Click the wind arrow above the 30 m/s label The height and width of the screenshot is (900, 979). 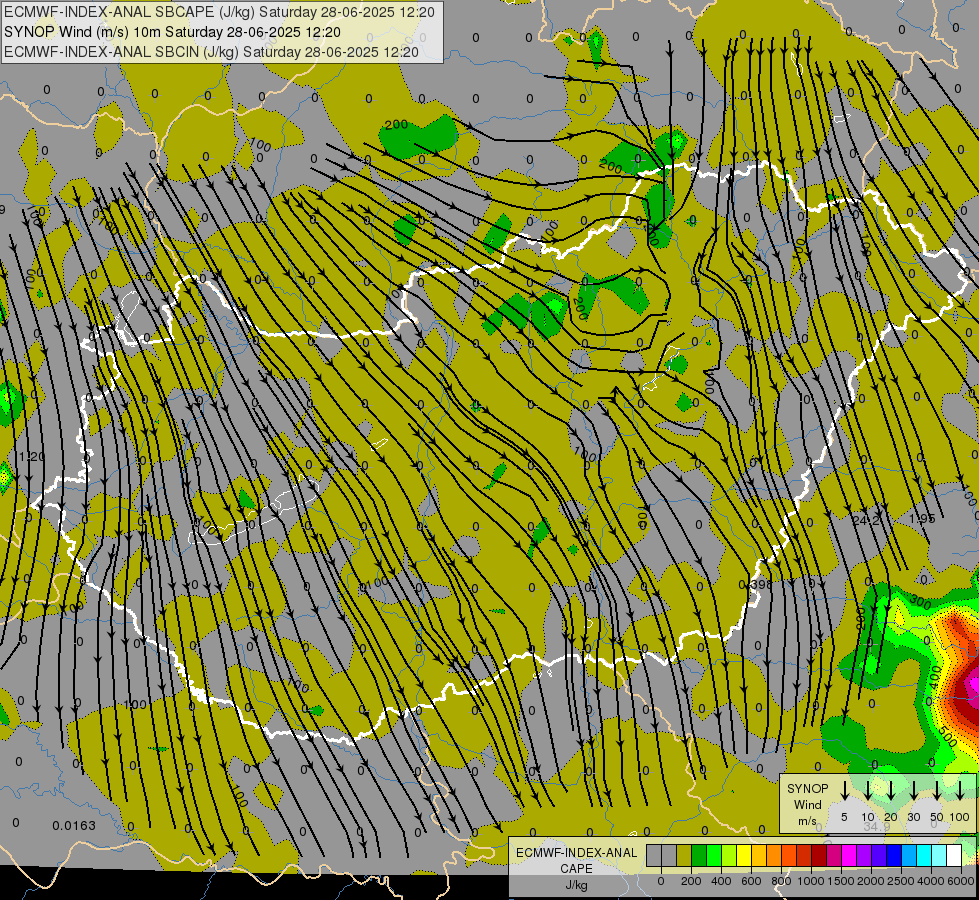click(913, 791)
